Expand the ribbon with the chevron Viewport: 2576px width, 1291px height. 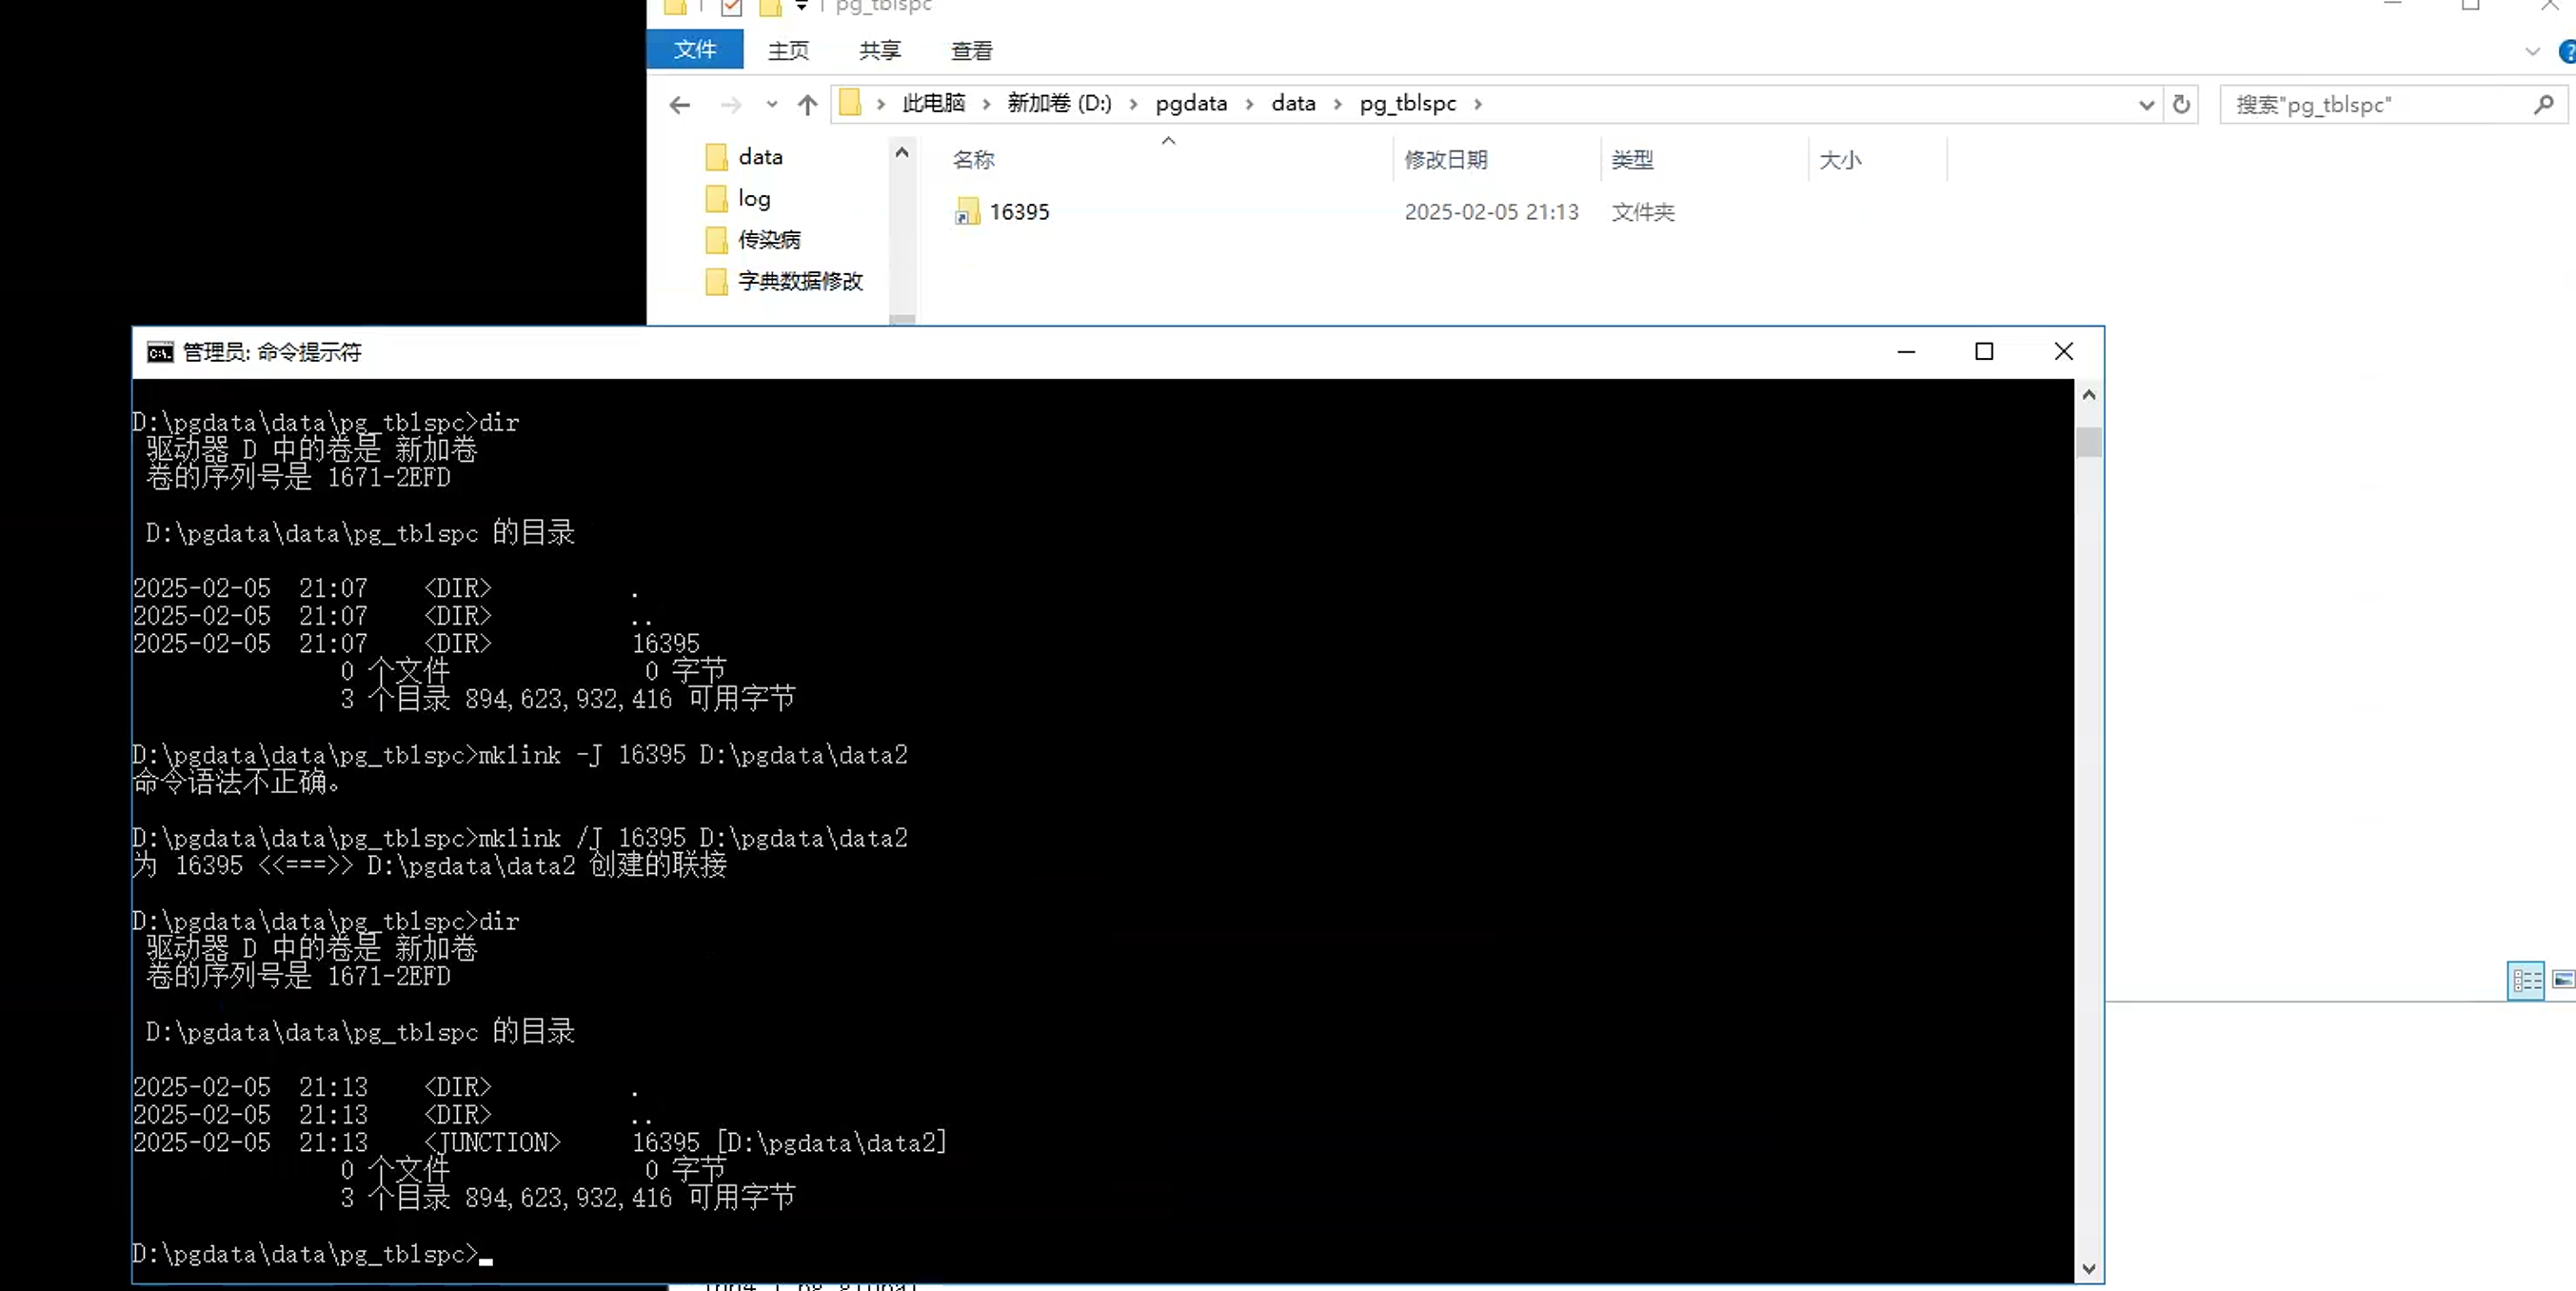pyautogui.click(x=2532, y=51)
